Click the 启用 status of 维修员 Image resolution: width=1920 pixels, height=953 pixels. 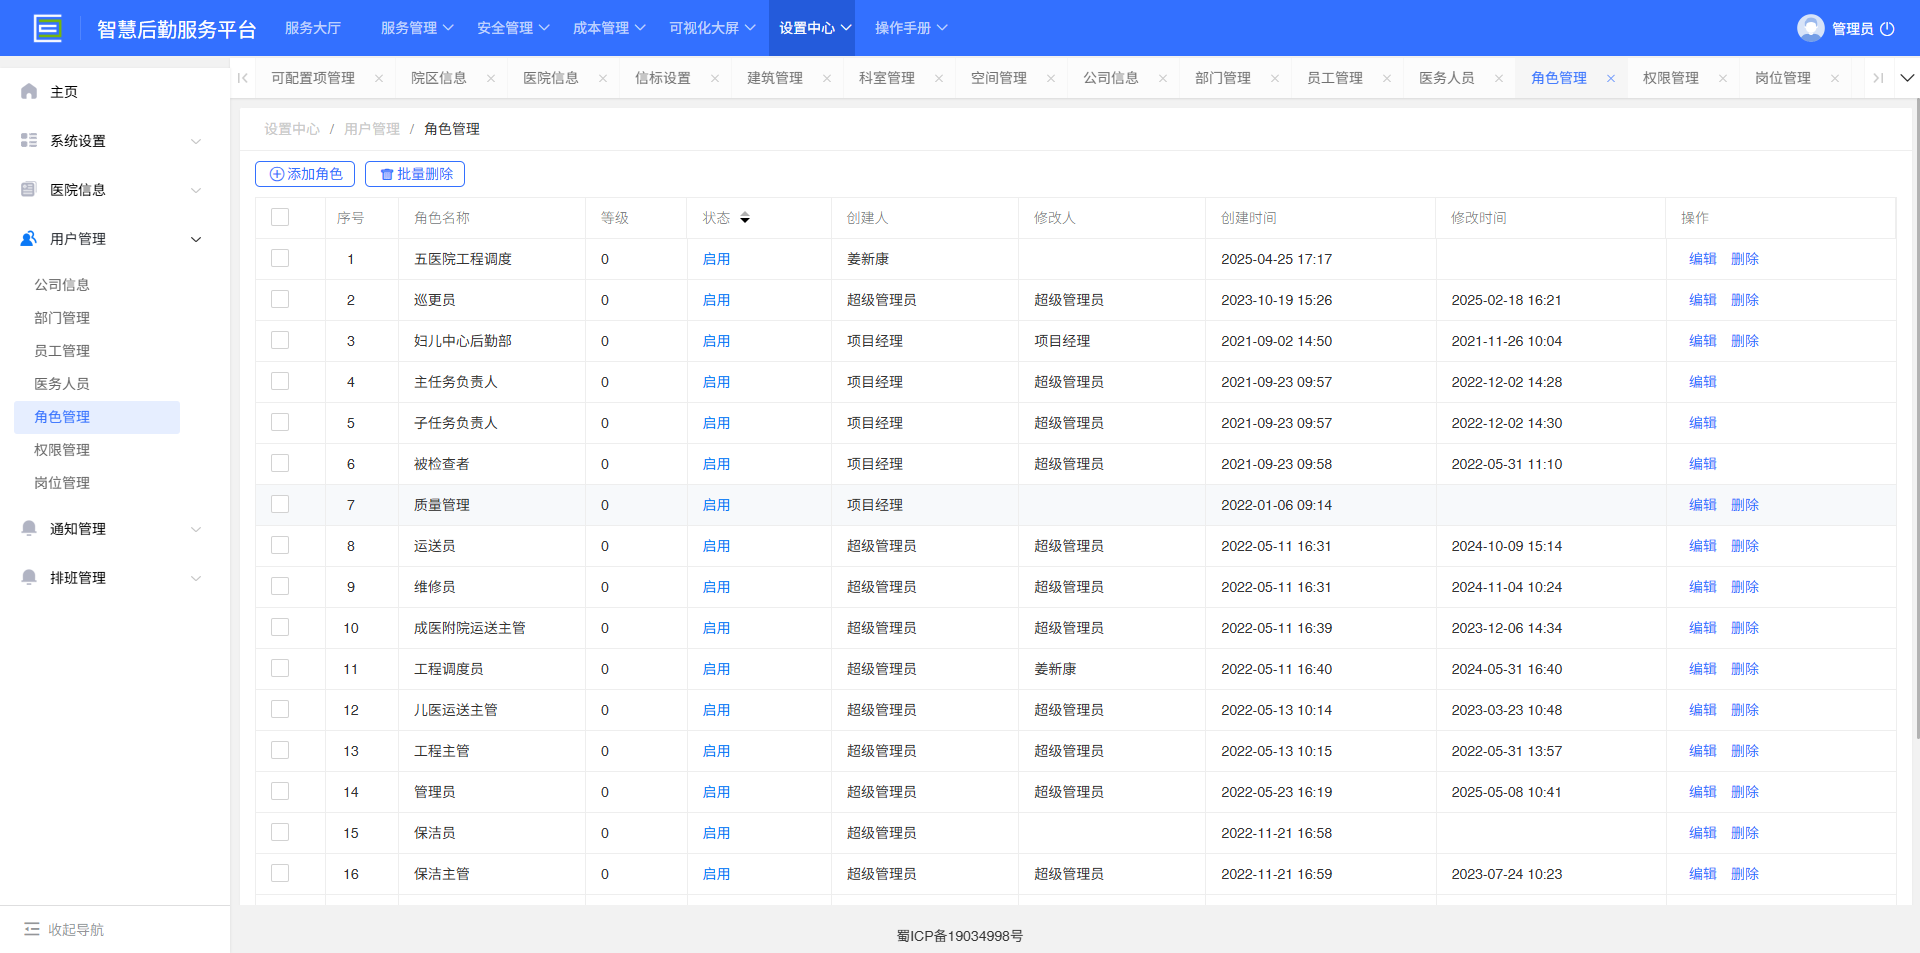716,587
